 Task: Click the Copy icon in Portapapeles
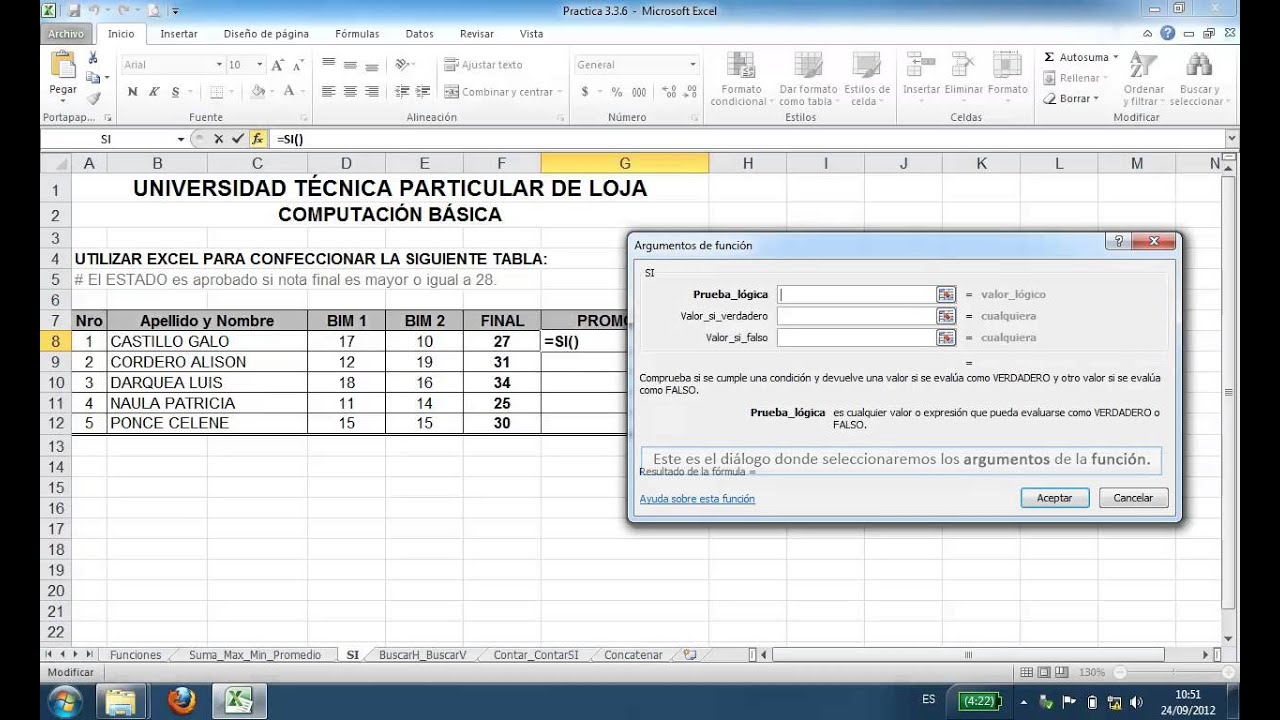(93, 78)
